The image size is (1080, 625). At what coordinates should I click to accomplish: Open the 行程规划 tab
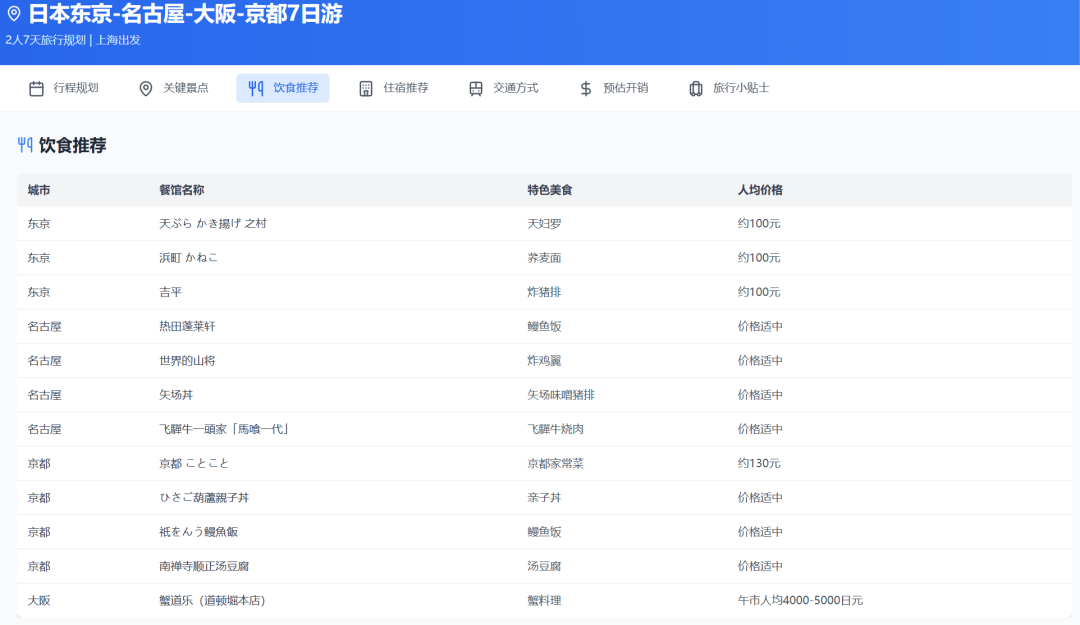pos(64,88)
